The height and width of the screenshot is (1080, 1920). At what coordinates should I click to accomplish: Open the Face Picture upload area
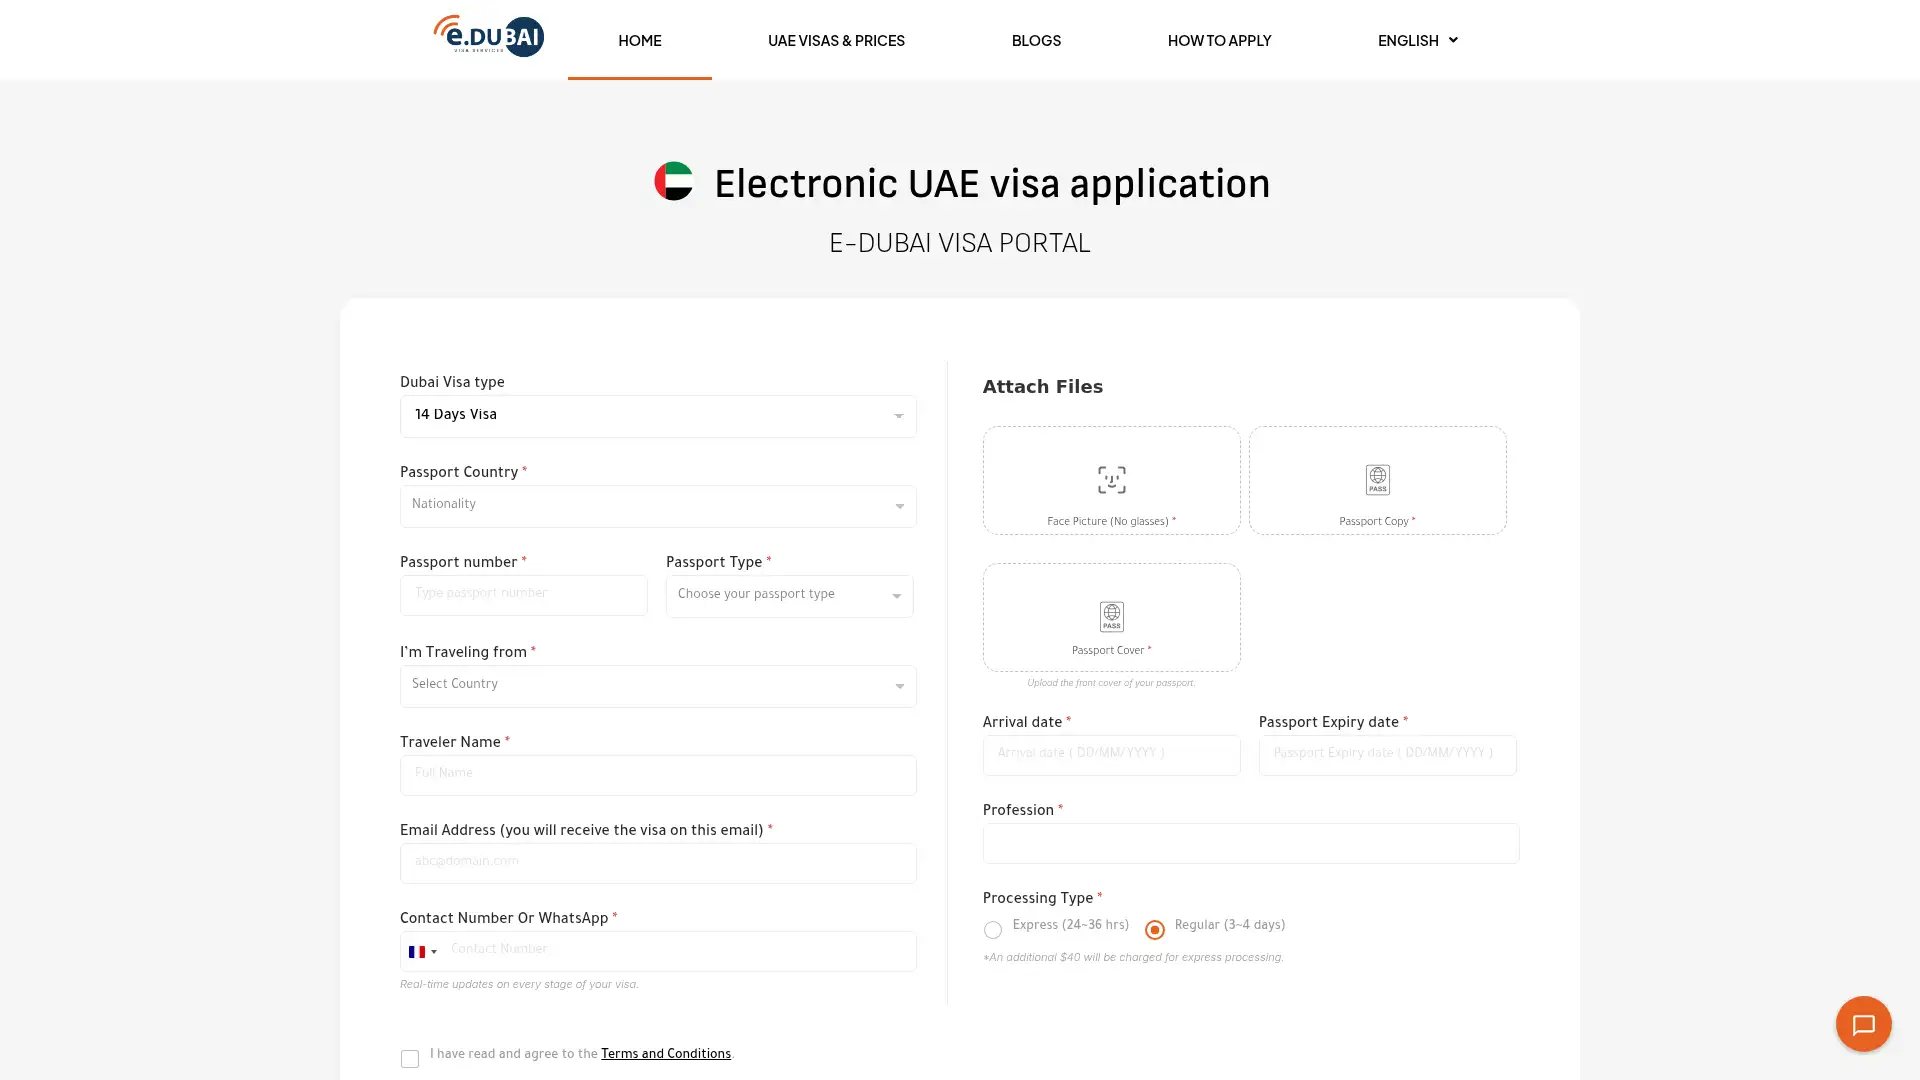(1111, 480)
